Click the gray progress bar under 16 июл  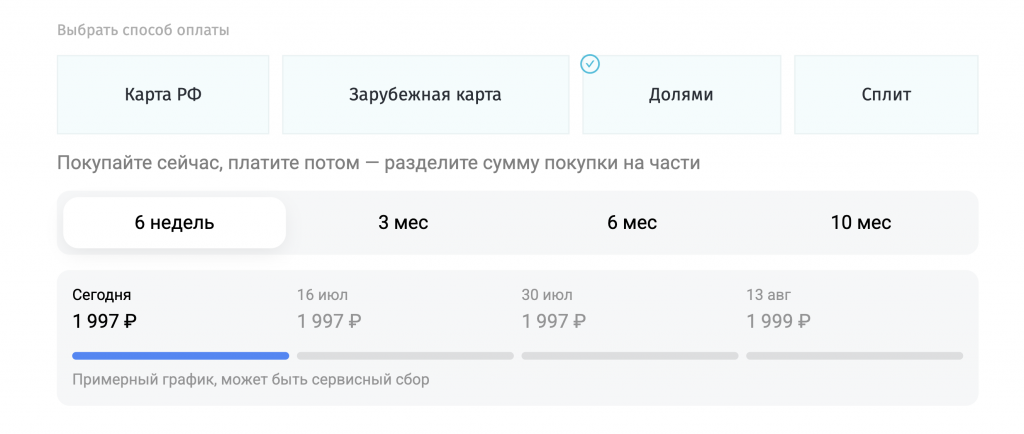tap(405, 356)
